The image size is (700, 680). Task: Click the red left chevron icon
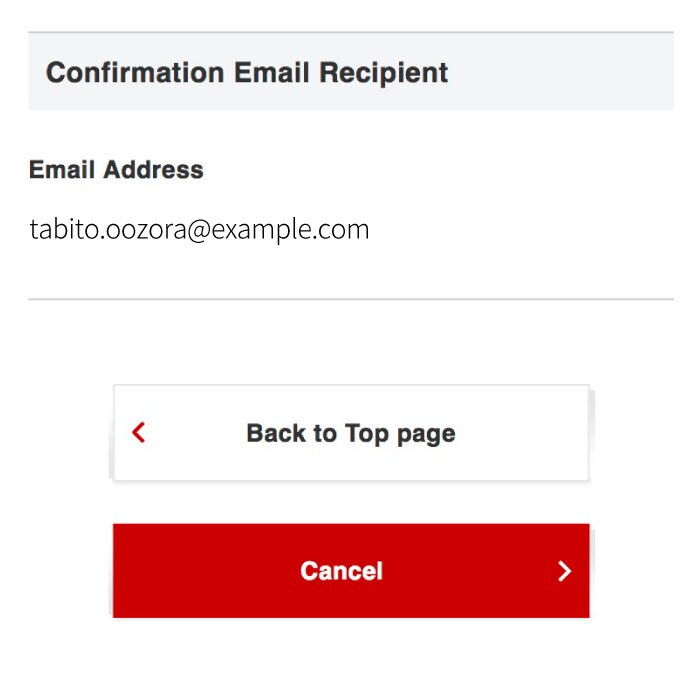(139, 433)
